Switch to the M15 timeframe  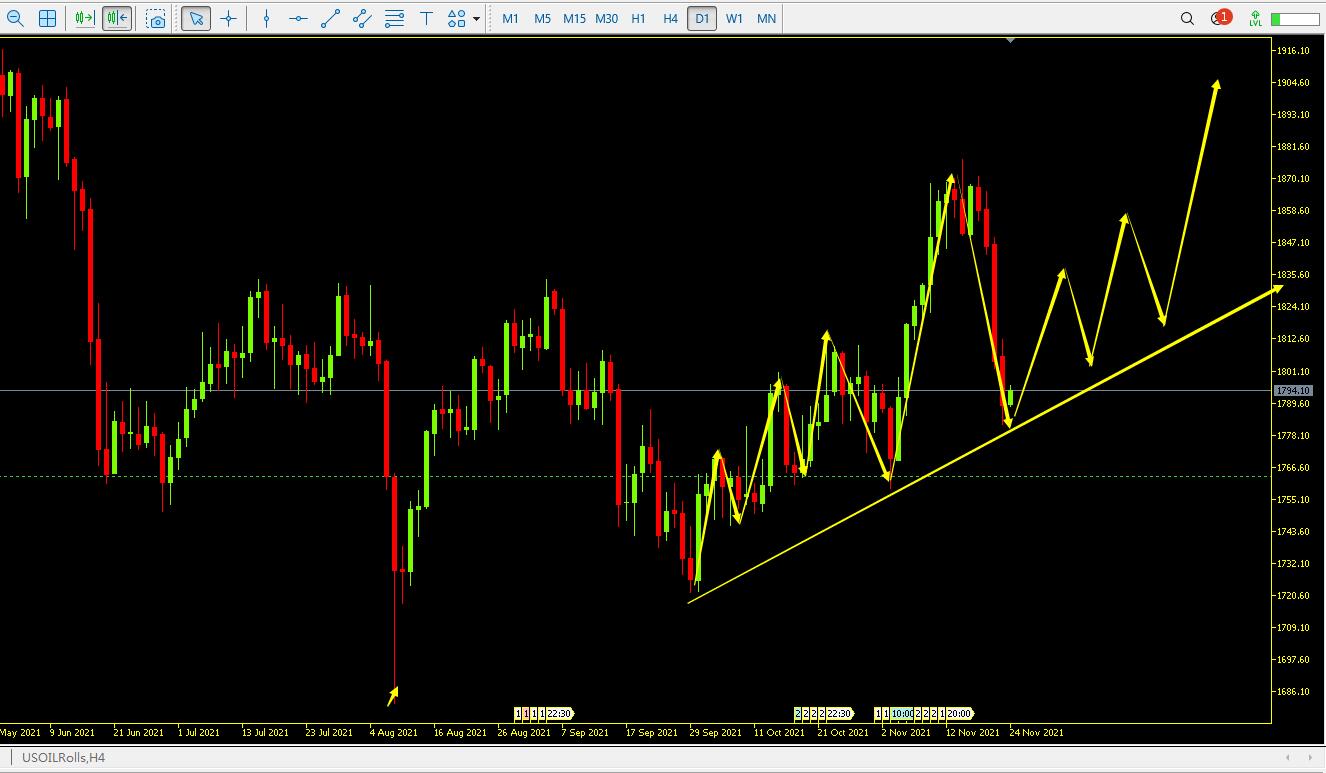[574, 19]
